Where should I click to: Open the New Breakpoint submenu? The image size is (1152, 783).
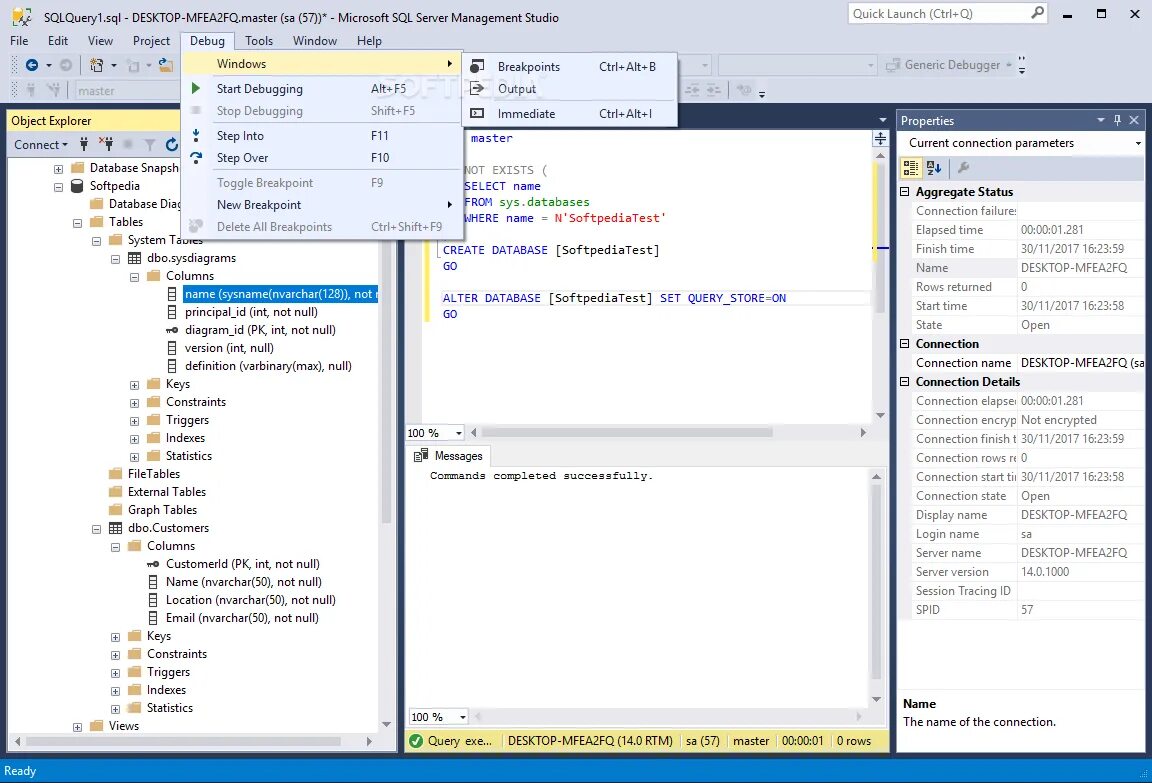[x=322, y=204]
